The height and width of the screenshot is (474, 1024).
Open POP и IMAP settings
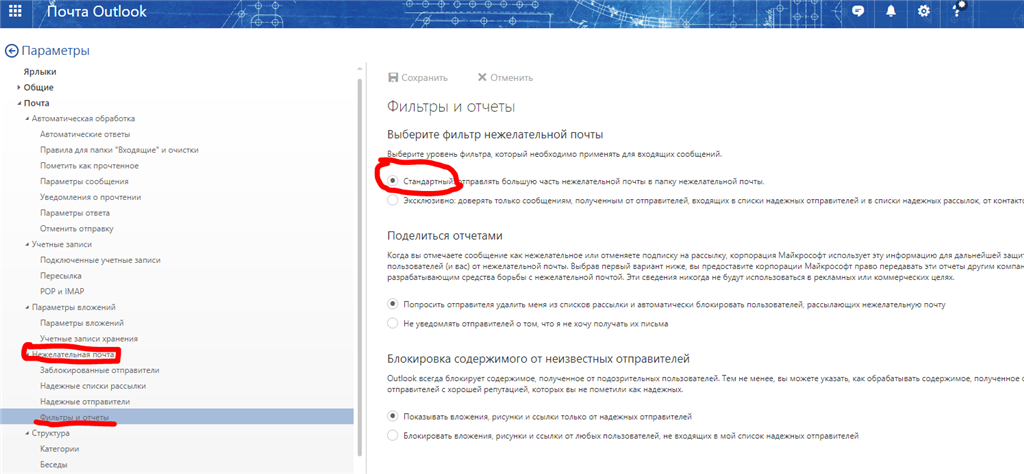[62, 291]
